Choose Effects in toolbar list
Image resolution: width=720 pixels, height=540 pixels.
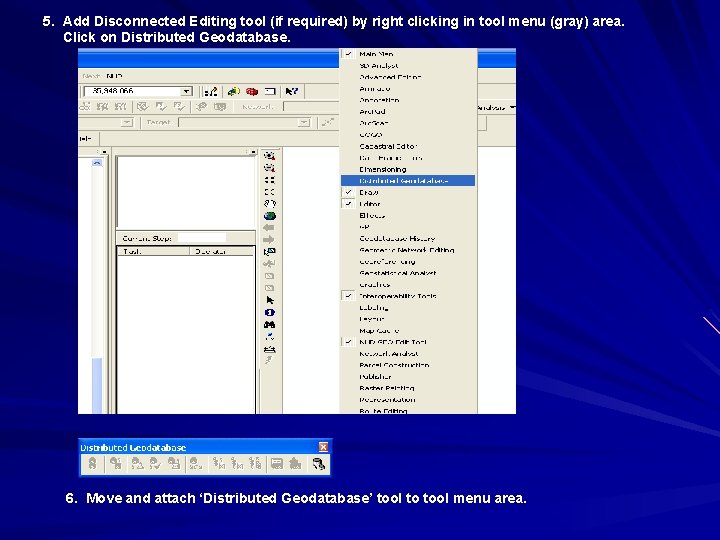click(x=408, y=215)
